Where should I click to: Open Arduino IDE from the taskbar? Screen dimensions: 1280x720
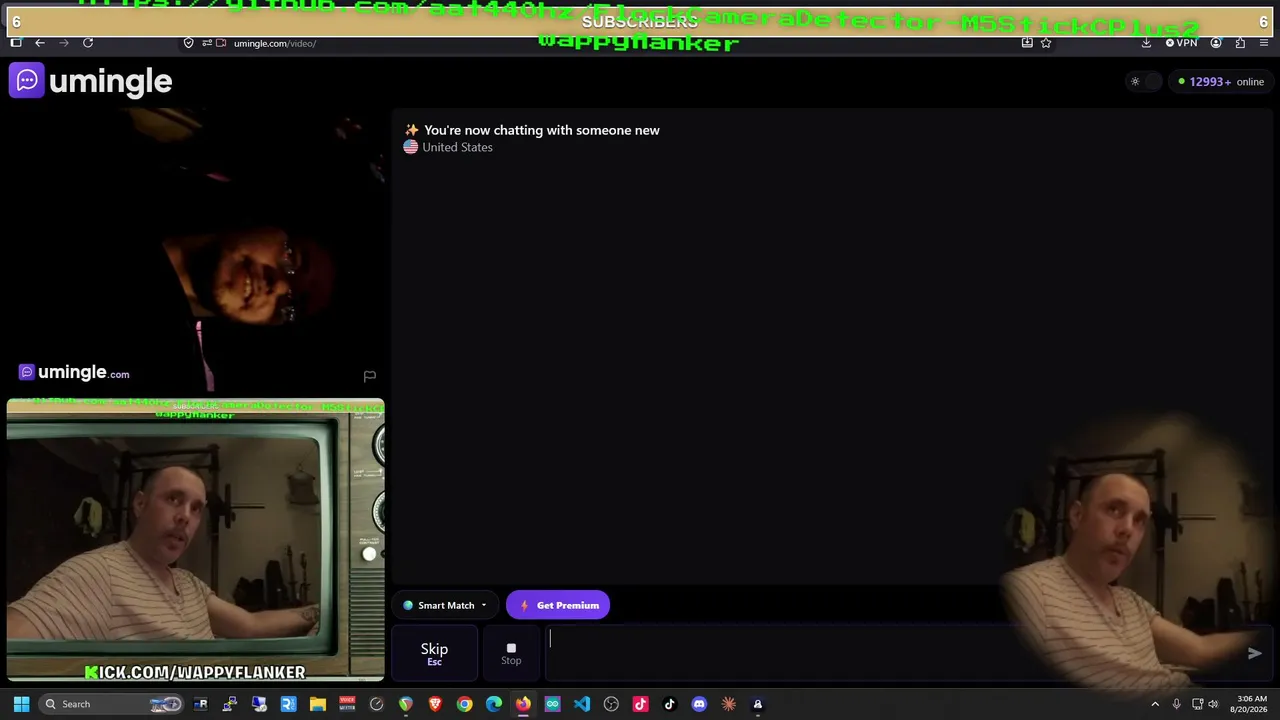click(552, 704)
